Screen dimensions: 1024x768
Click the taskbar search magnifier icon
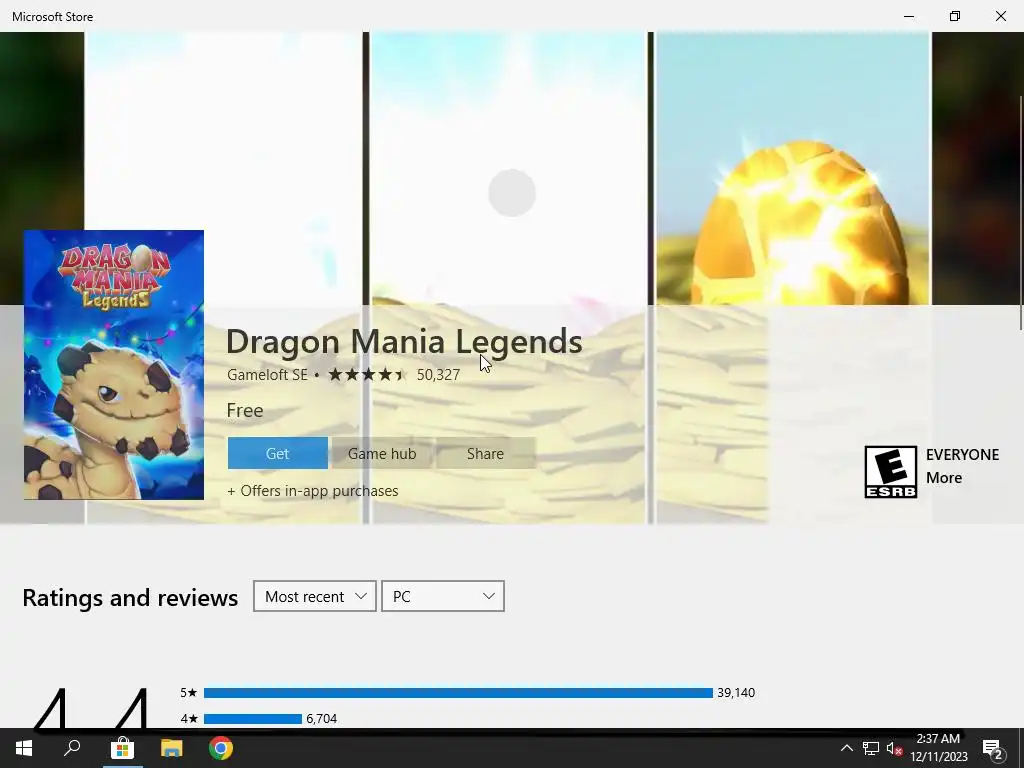click(x=72, y=748)
